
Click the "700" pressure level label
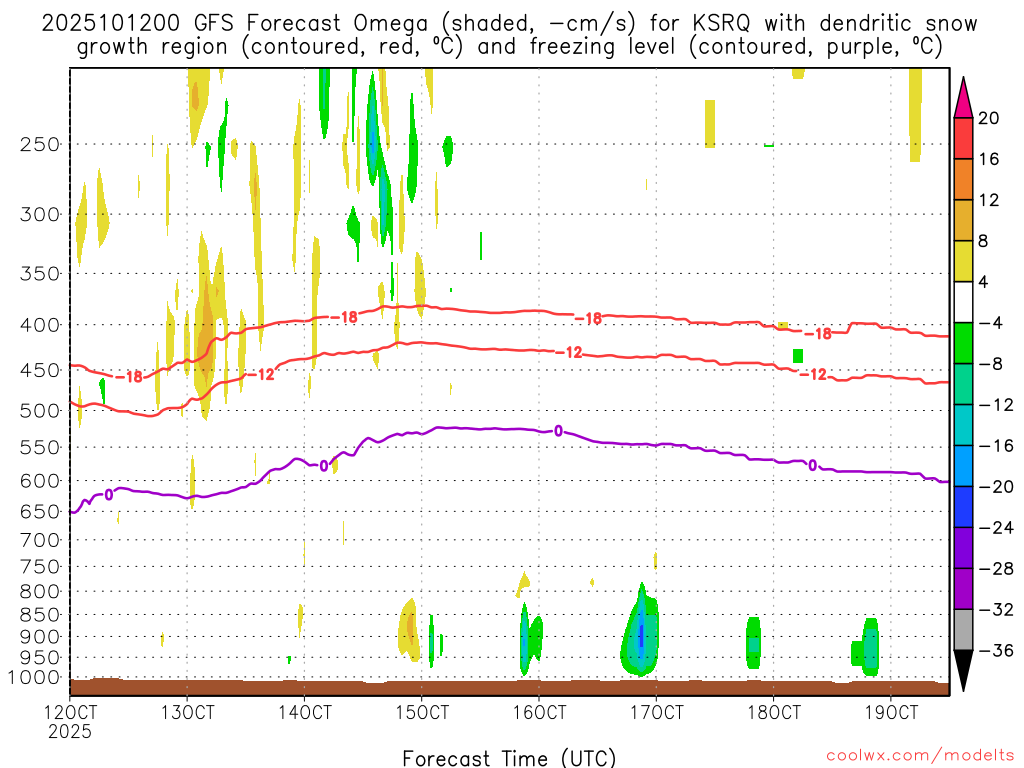pos(40,541)
